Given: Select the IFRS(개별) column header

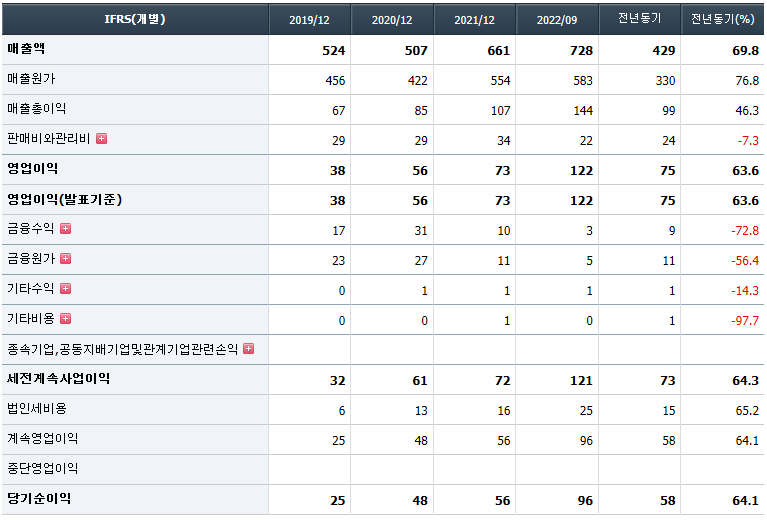Looking at the screenshot, I should [135, 19].
